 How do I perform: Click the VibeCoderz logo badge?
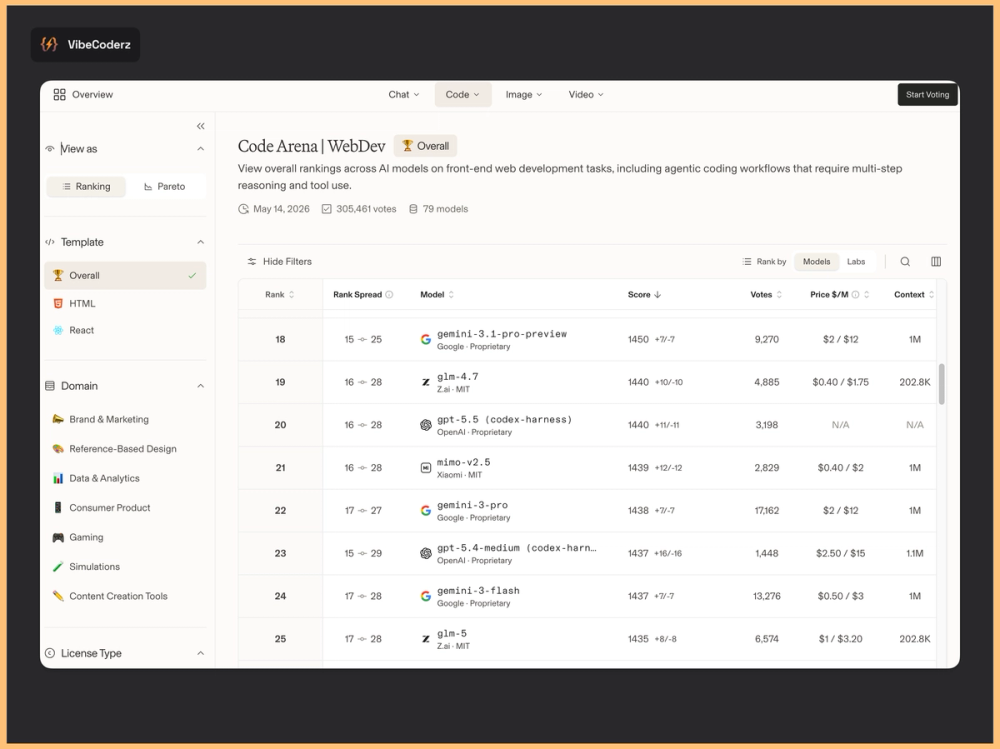click(x=85, y=45)
